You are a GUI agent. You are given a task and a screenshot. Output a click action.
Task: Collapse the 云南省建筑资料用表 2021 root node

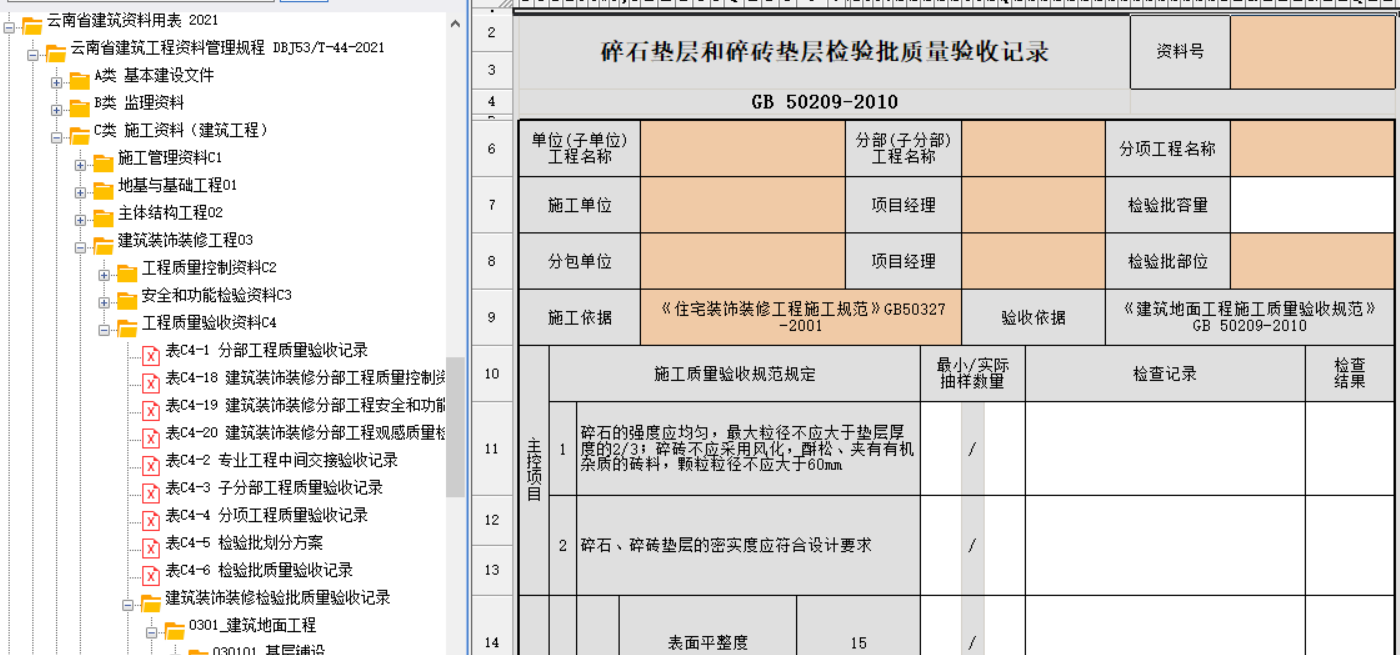pos(9,27)
